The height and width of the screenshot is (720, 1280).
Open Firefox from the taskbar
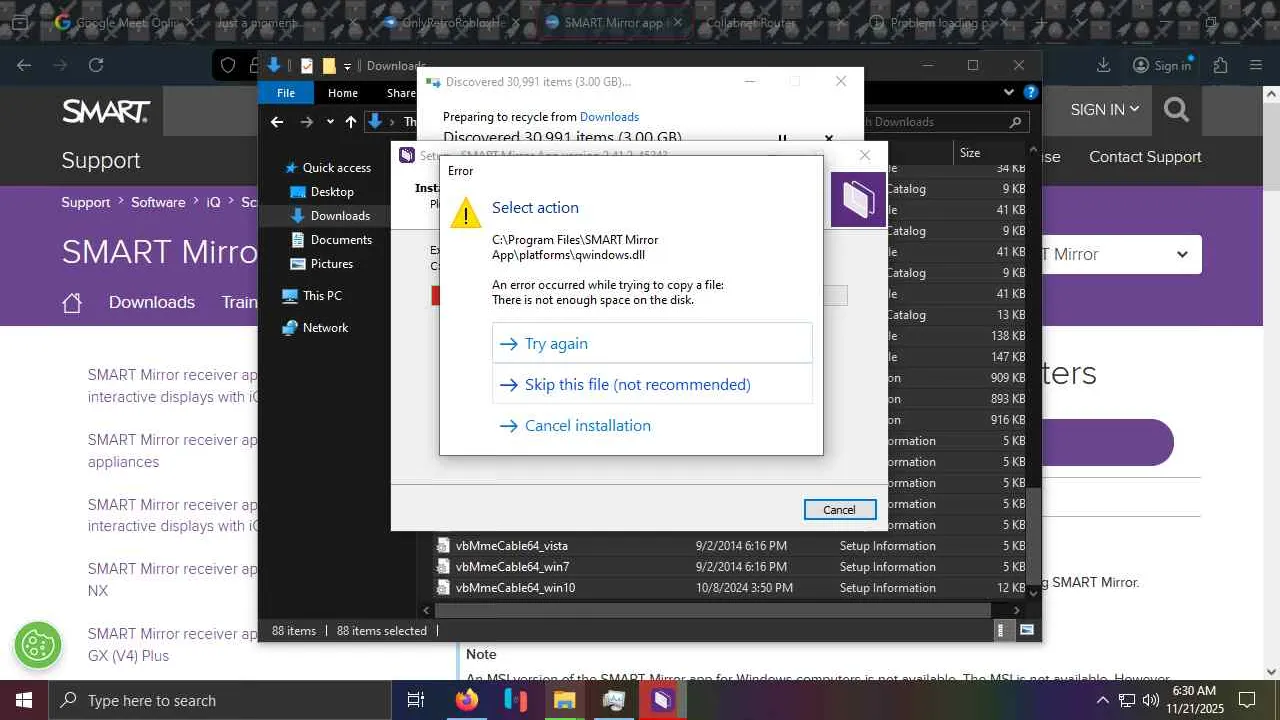click(467, 700)
